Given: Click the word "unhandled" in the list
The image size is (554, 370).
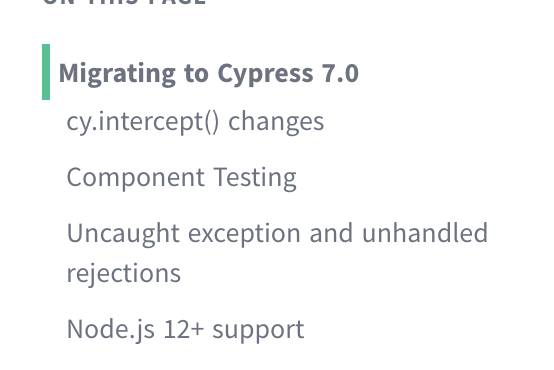Looking at the screenshot, I should pyautogui.click(x=425, y=233).
